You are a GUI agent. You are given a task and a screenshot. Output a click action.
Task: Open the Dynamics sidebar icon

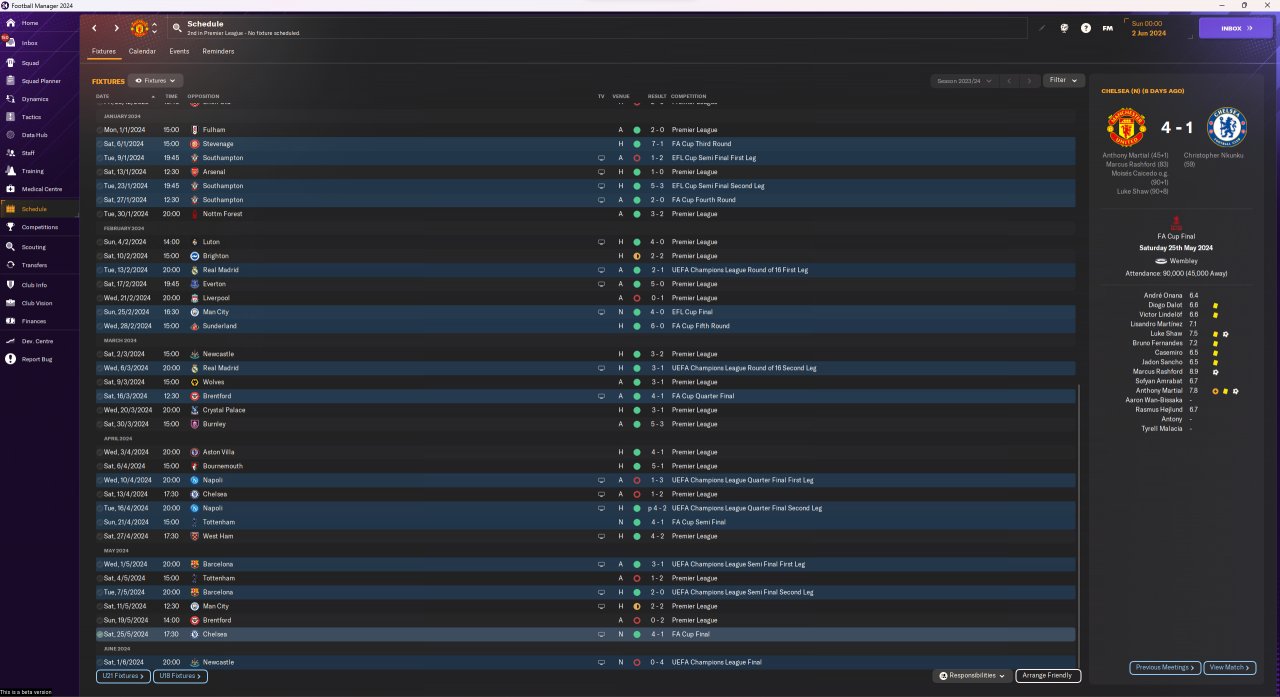[x=9, y=99]
